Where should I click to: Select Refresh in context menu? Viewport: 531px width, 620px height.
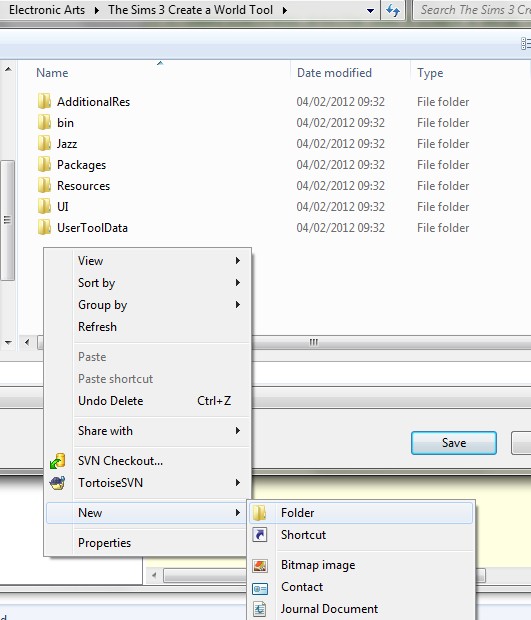(x=148, y=327)
